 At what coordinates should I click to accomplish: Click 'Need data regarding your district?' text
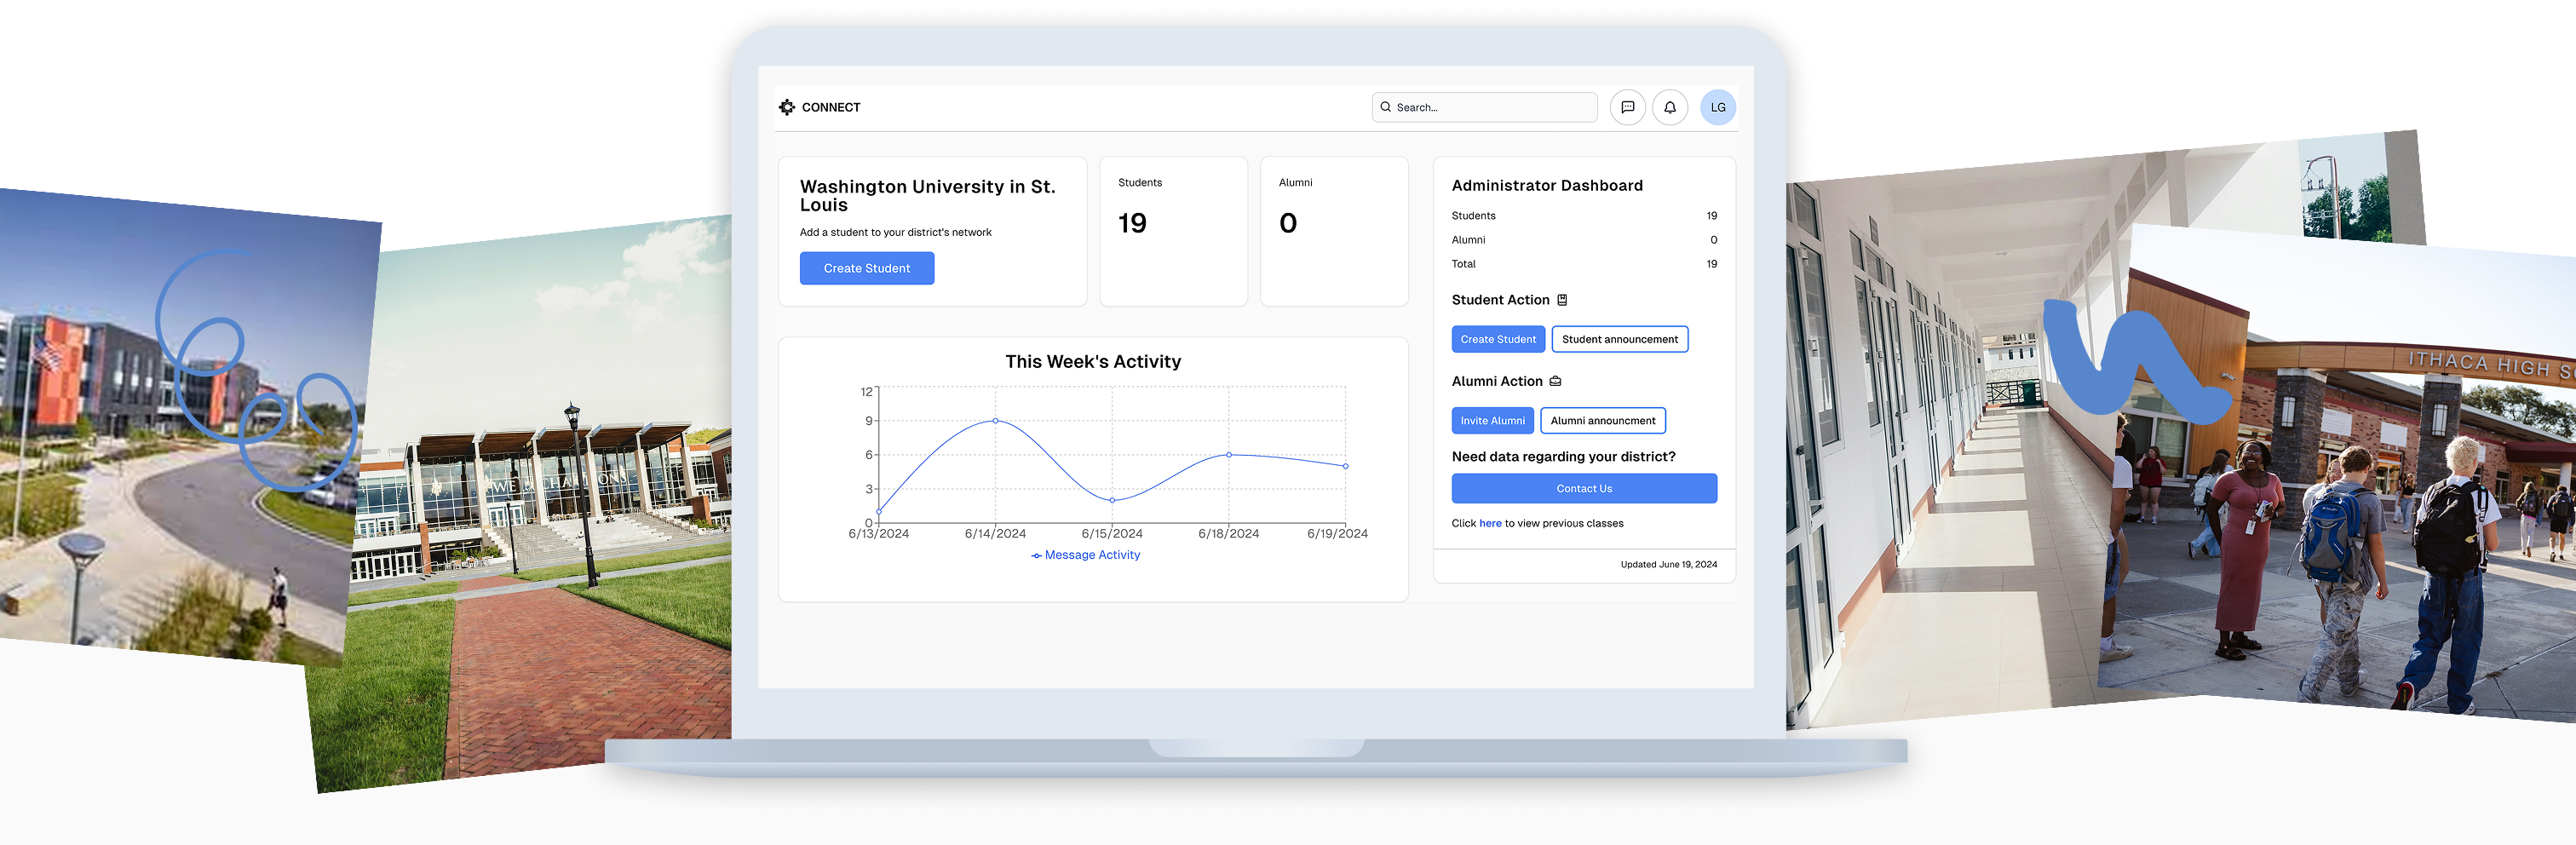pos(1563,457)
